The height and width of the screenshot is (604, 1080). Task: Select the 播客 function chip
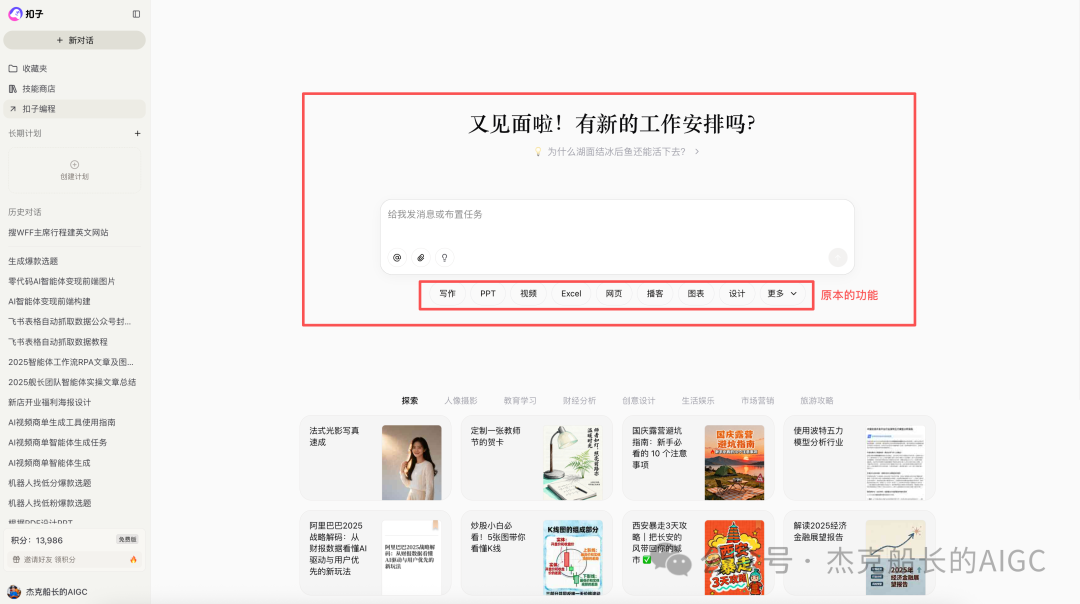pyautogui.click(x=655, y=293)
